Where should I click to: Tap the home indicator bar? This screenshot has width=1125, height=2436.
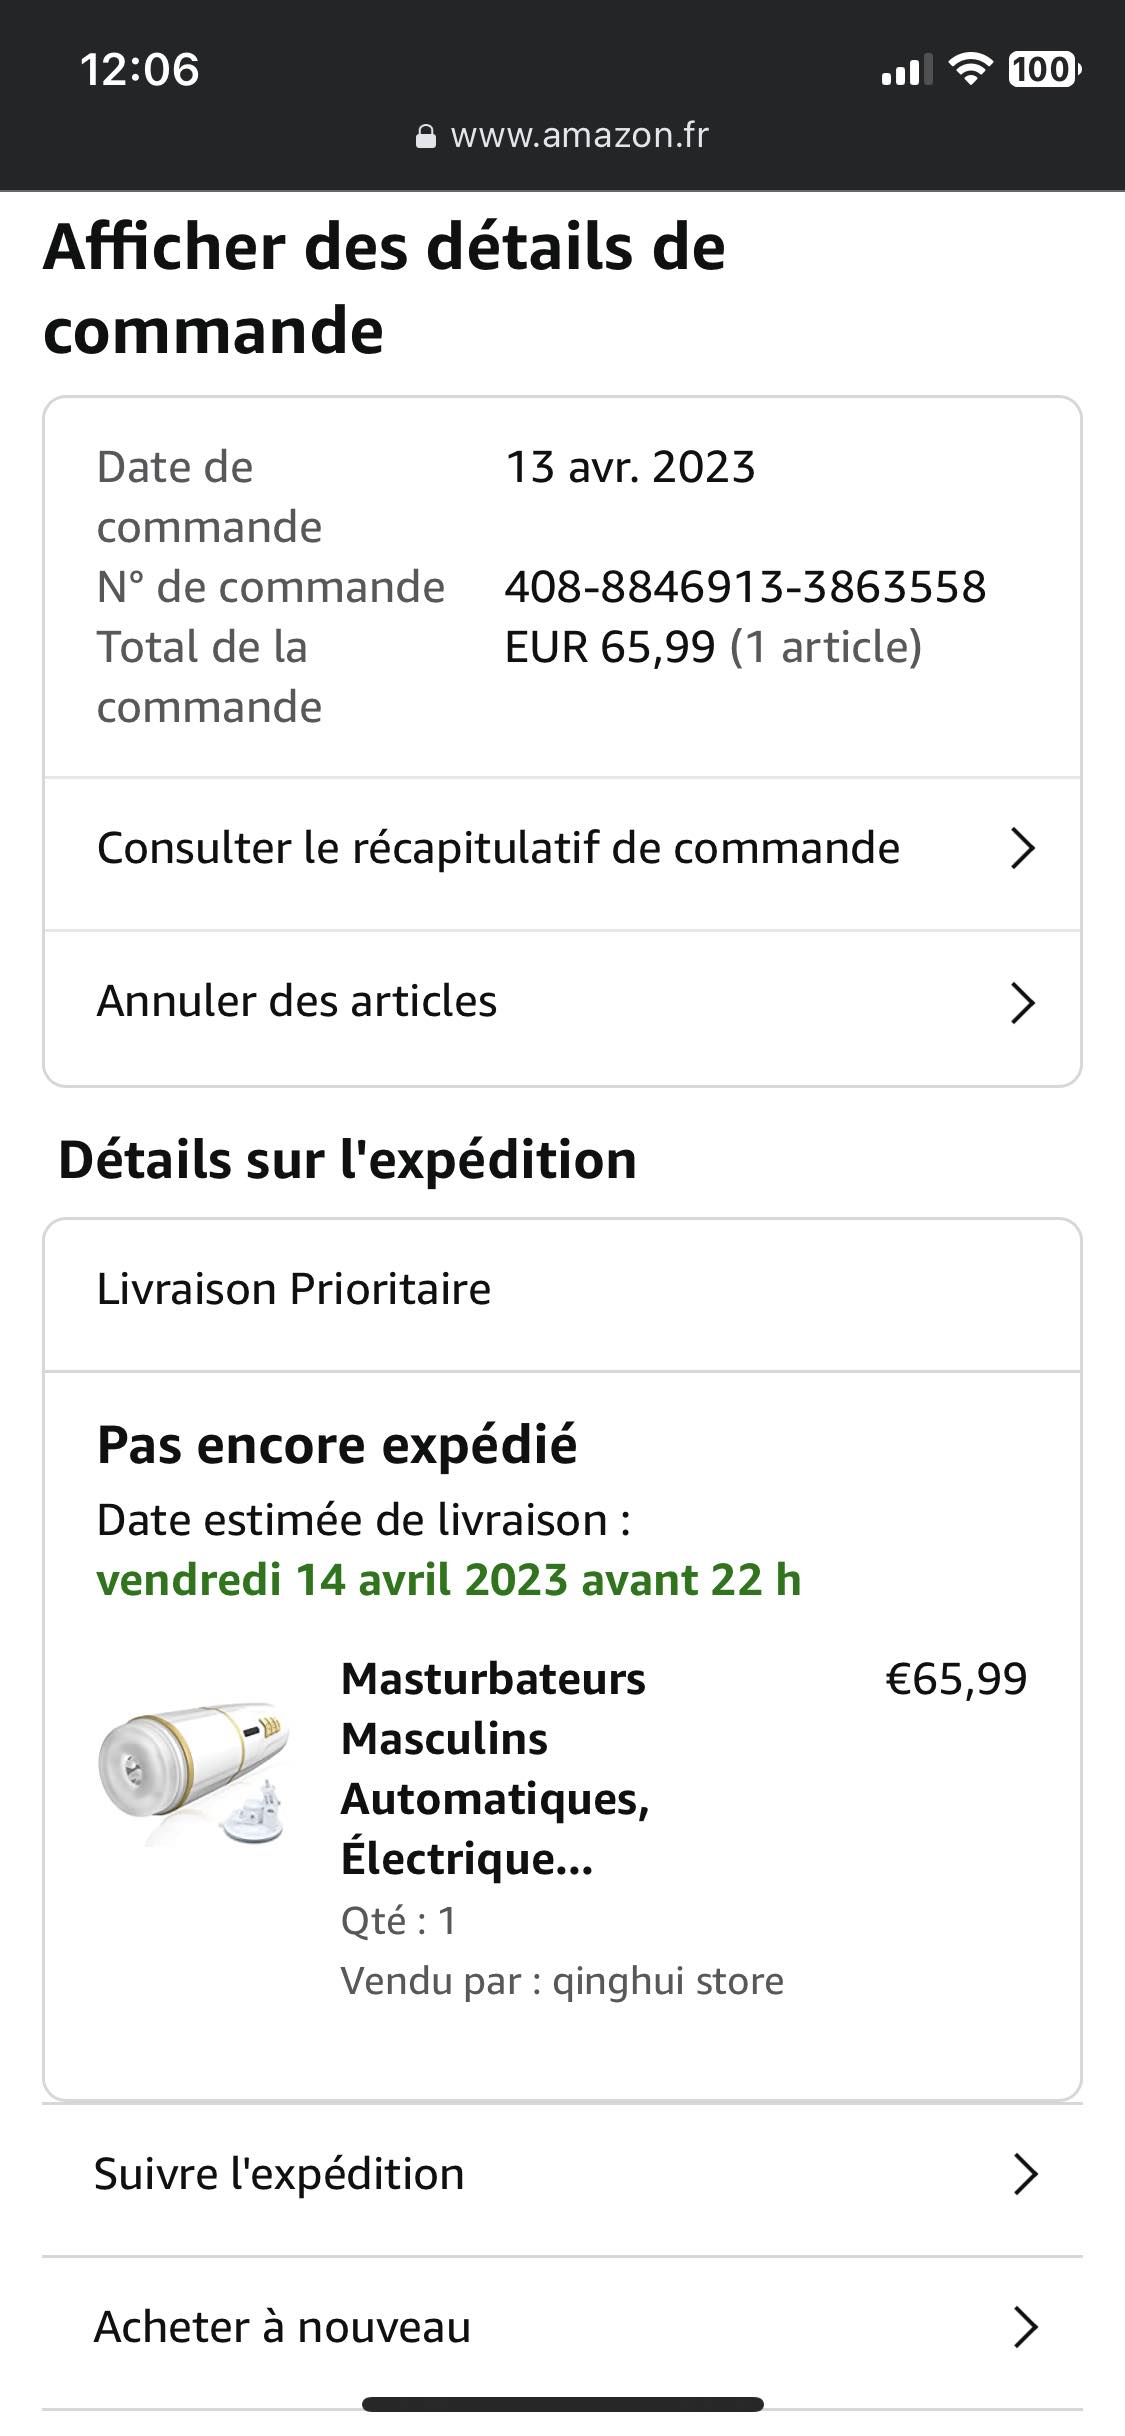tap(562, 2405)
